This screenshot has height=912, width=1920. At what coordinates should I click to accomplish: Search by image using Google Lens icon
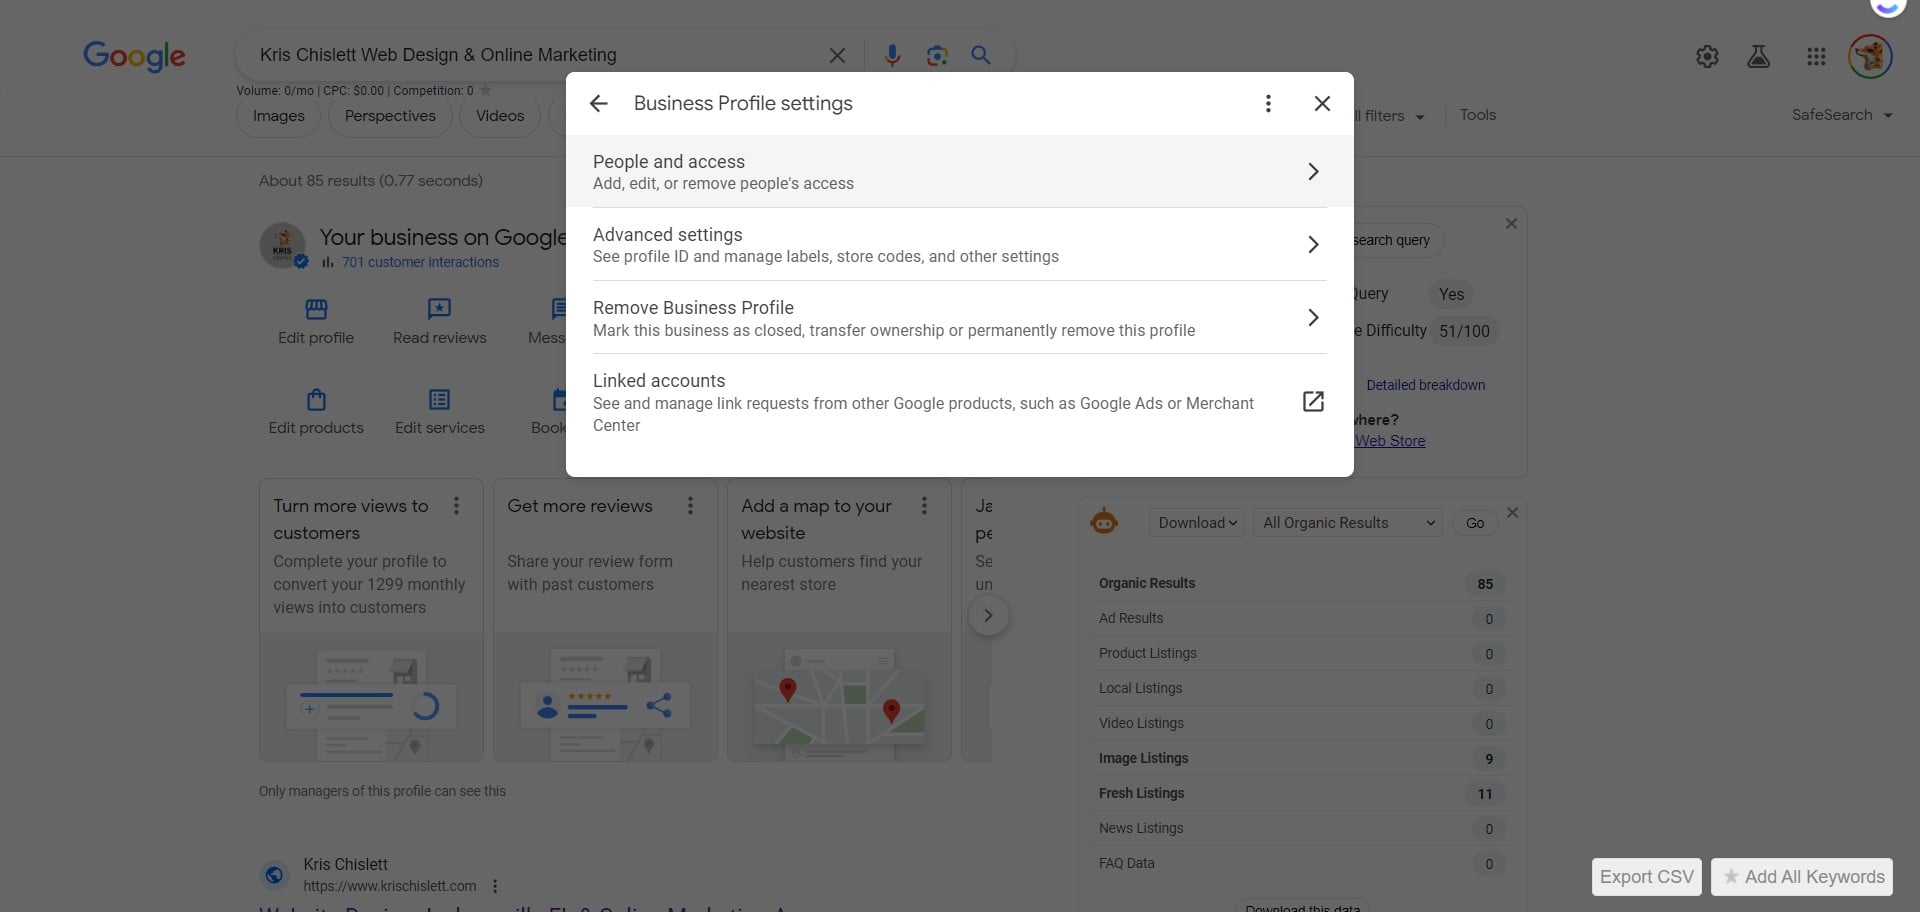click(x=936, y=56)
